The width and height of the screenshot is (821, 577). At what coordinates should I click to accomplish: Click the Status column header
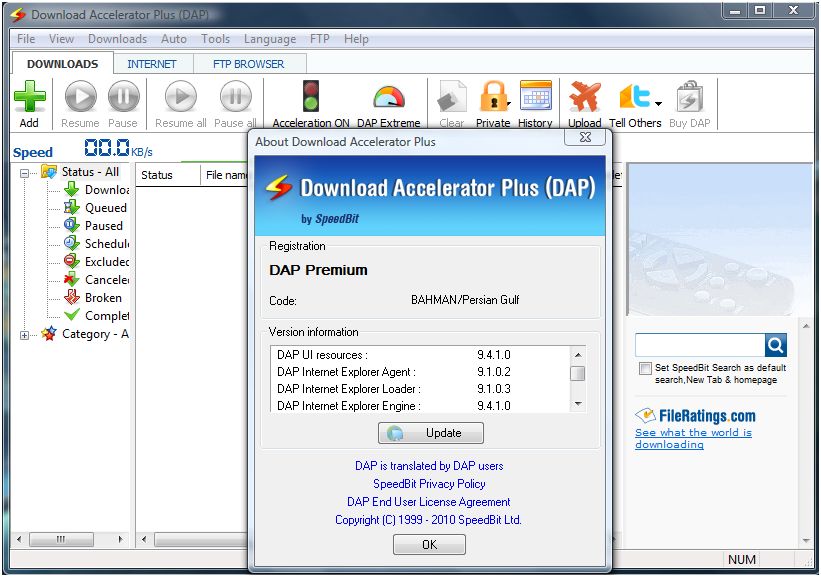pyautogui.click(x=168, y=175)
